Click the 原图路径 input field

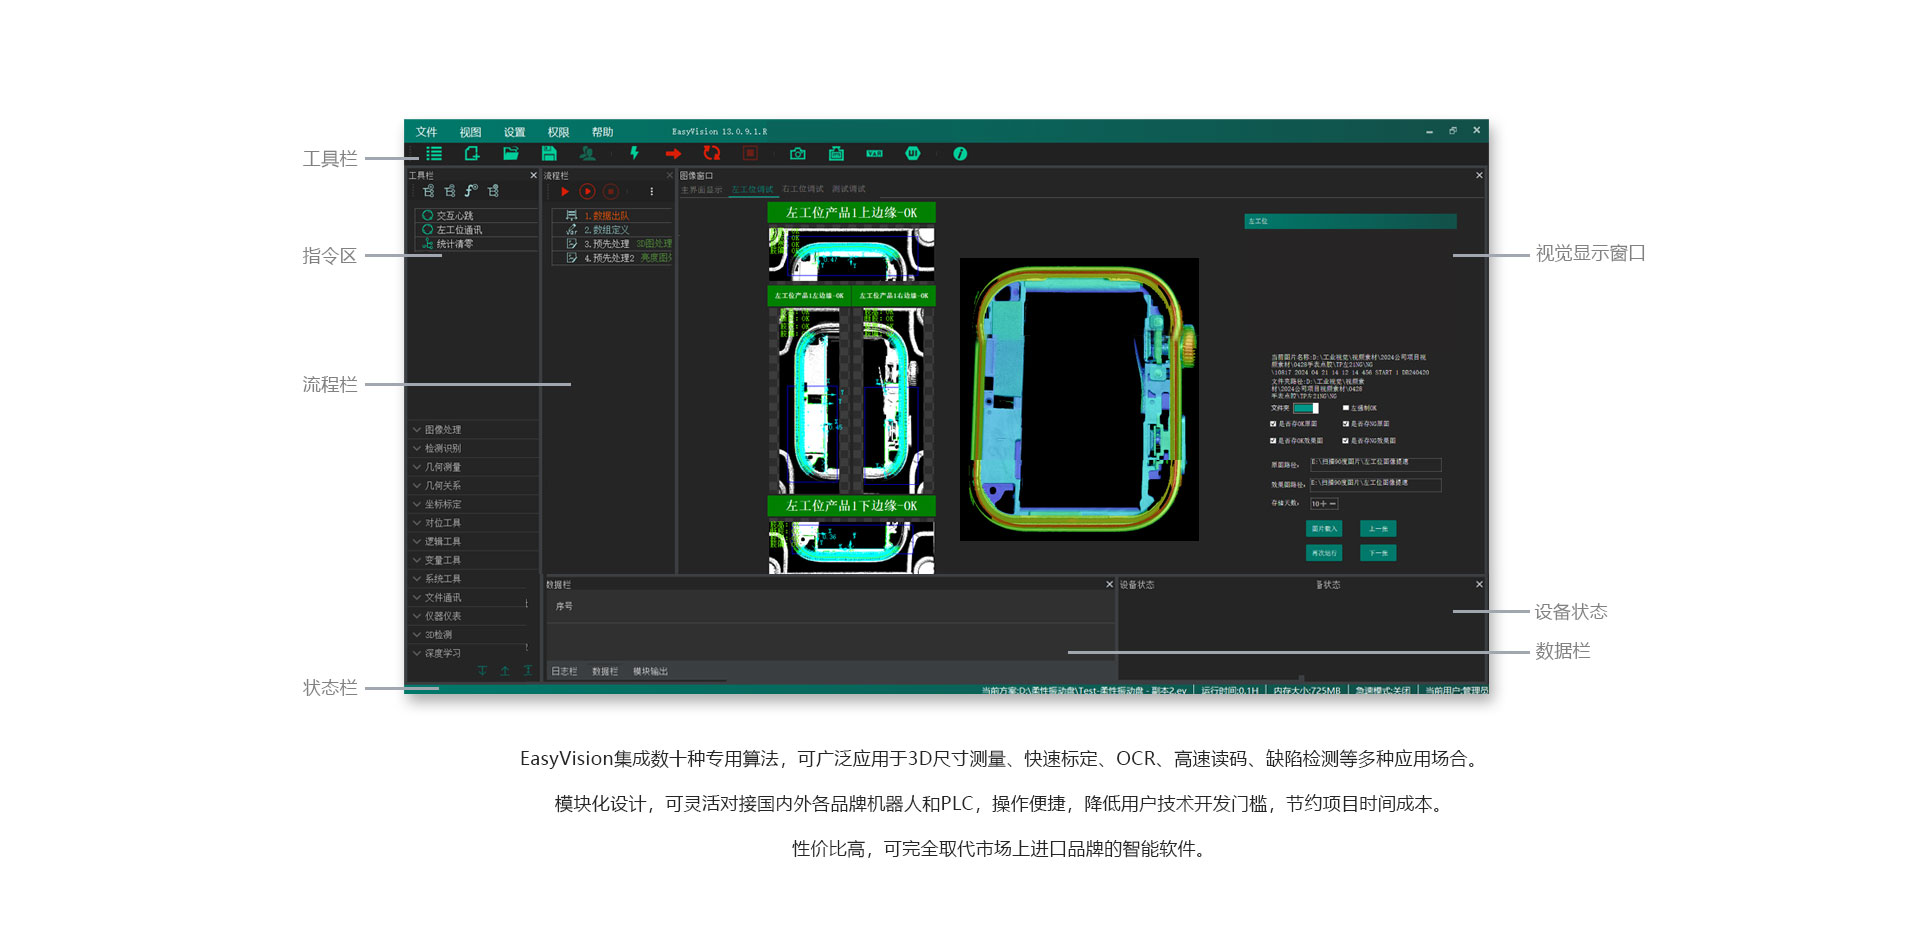tap(1376, 464)
